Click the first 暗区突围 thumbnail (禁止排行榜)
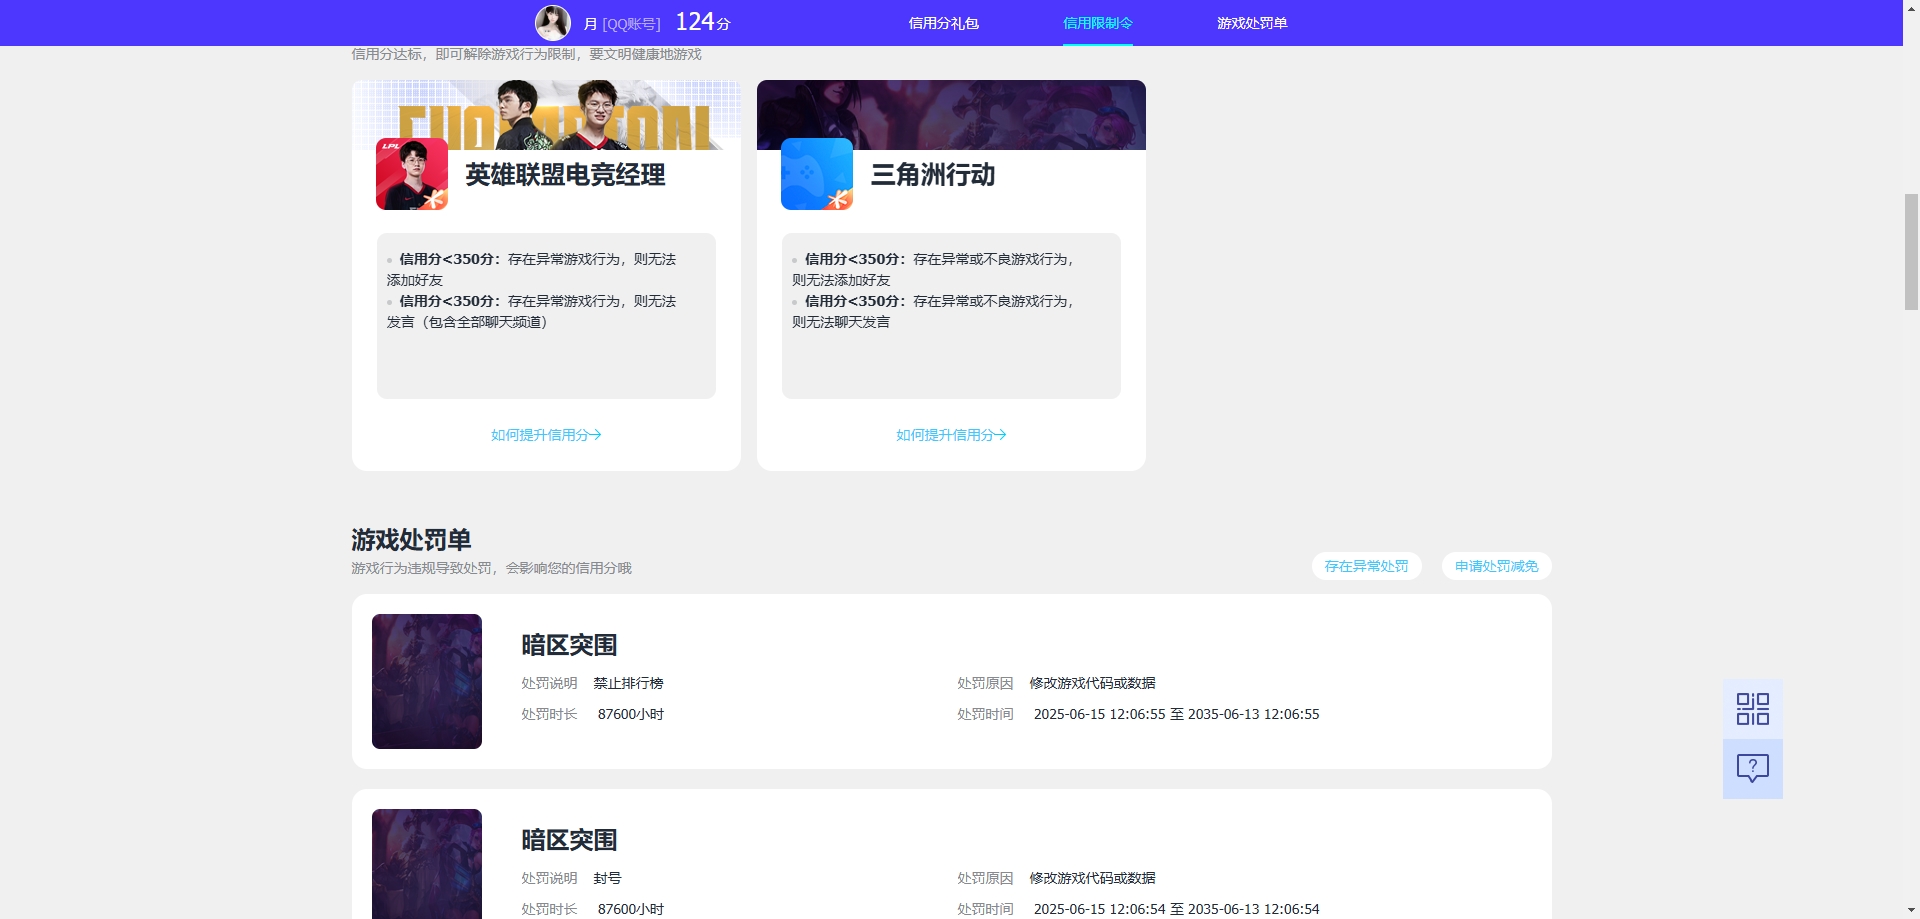The width and height of the screenshot is (1920, 919). [x=427, y=681]
